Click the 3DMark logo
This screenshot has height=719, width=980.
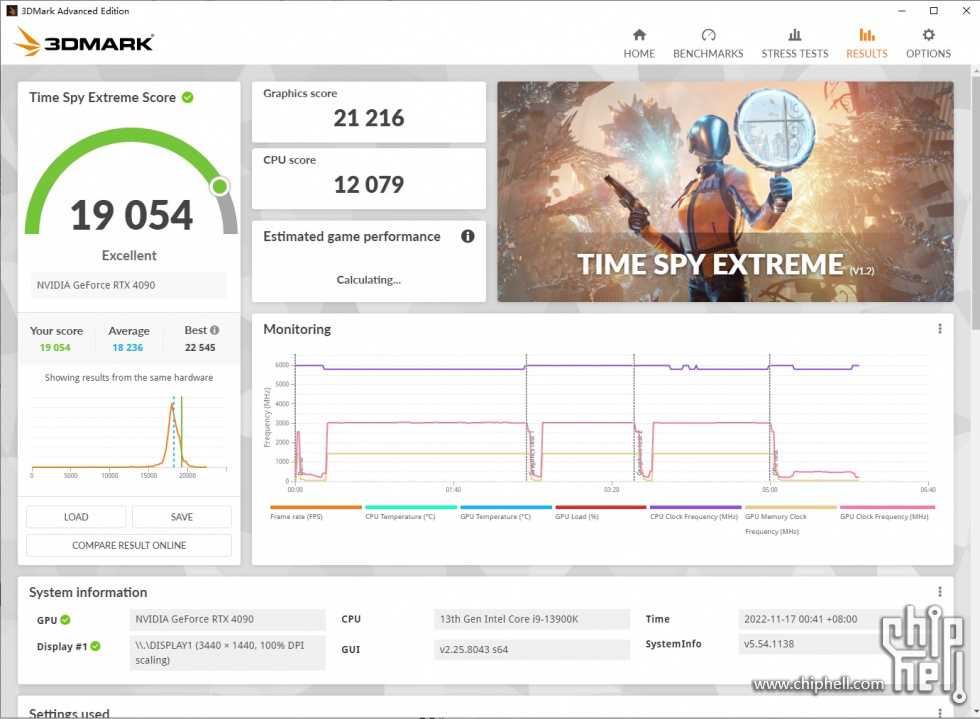point(84,42)
